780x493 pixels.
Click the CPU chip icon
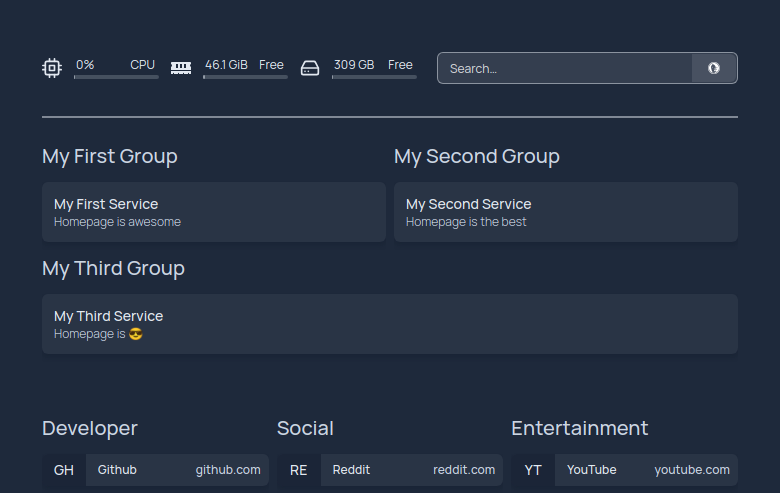point(52,68)
